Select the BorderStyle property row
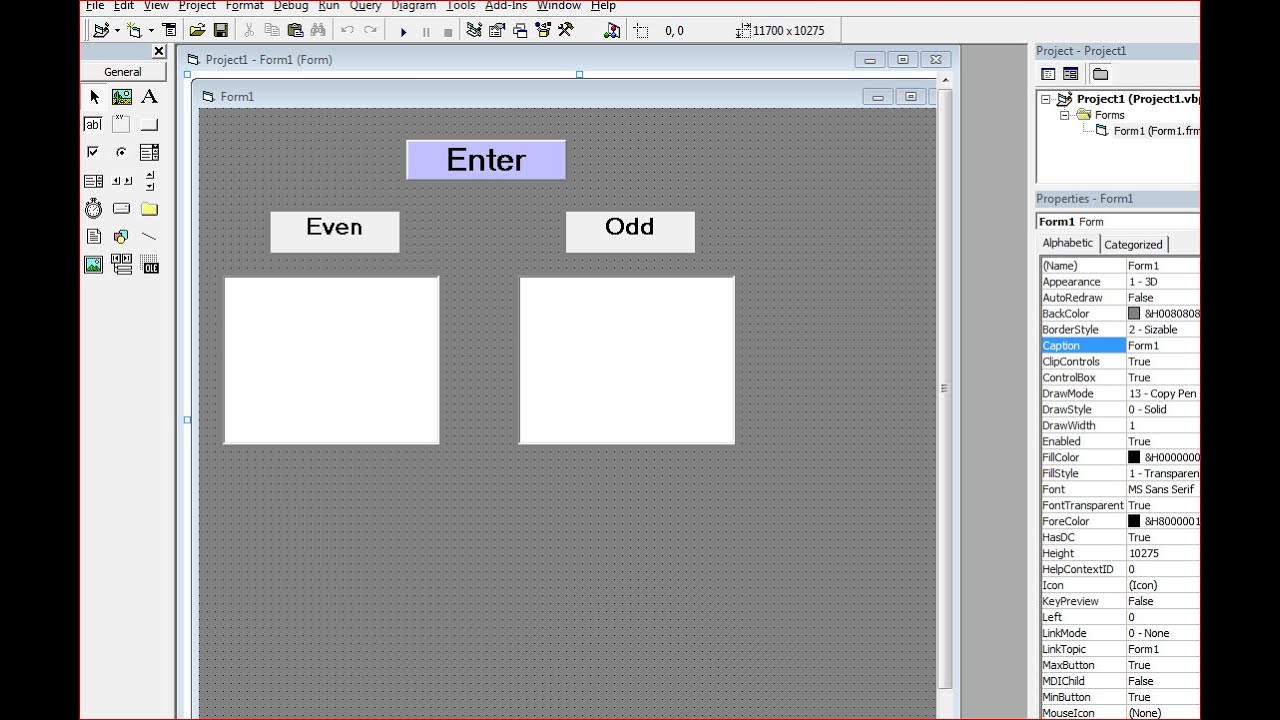The height and width of the screenshot is (720, 1280). [1119, 329]
